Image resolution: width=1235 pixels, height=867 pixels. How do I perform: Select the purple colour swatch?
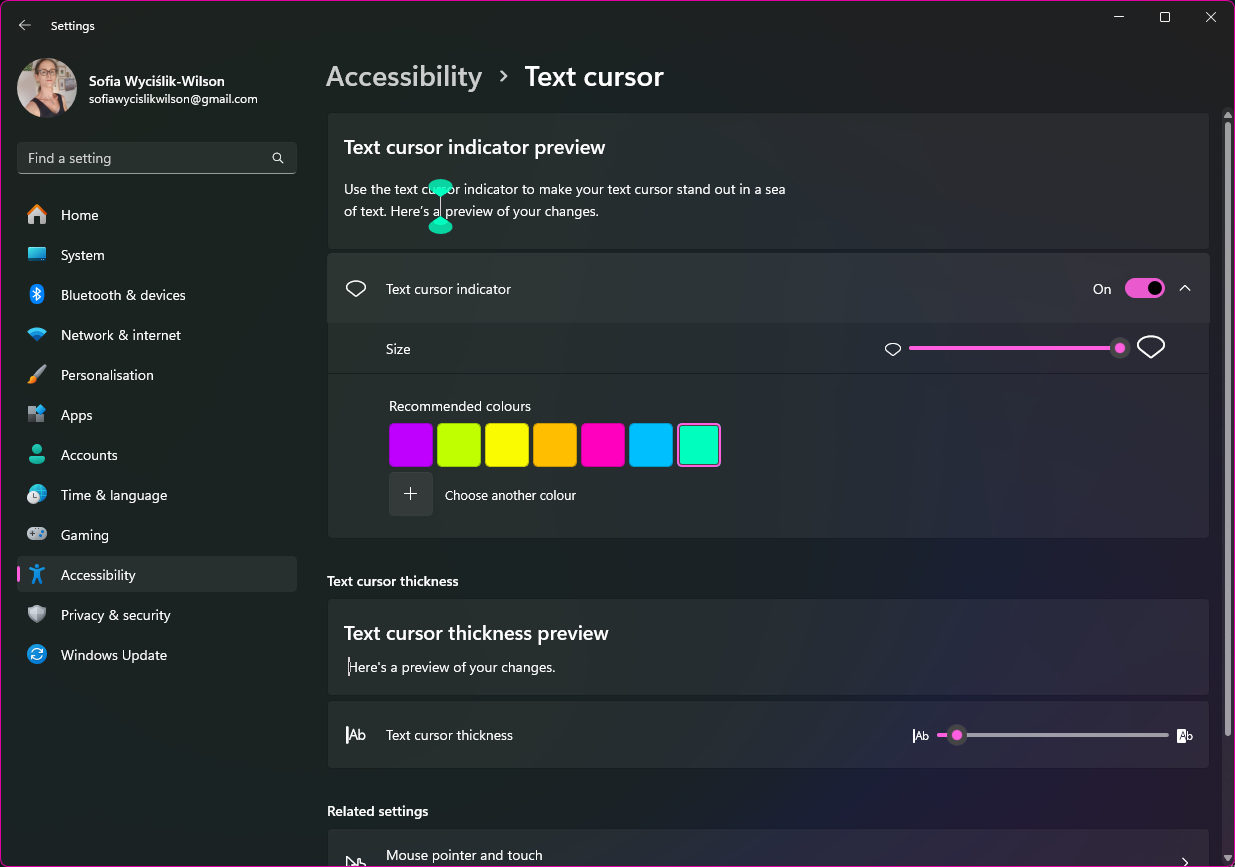411,445
